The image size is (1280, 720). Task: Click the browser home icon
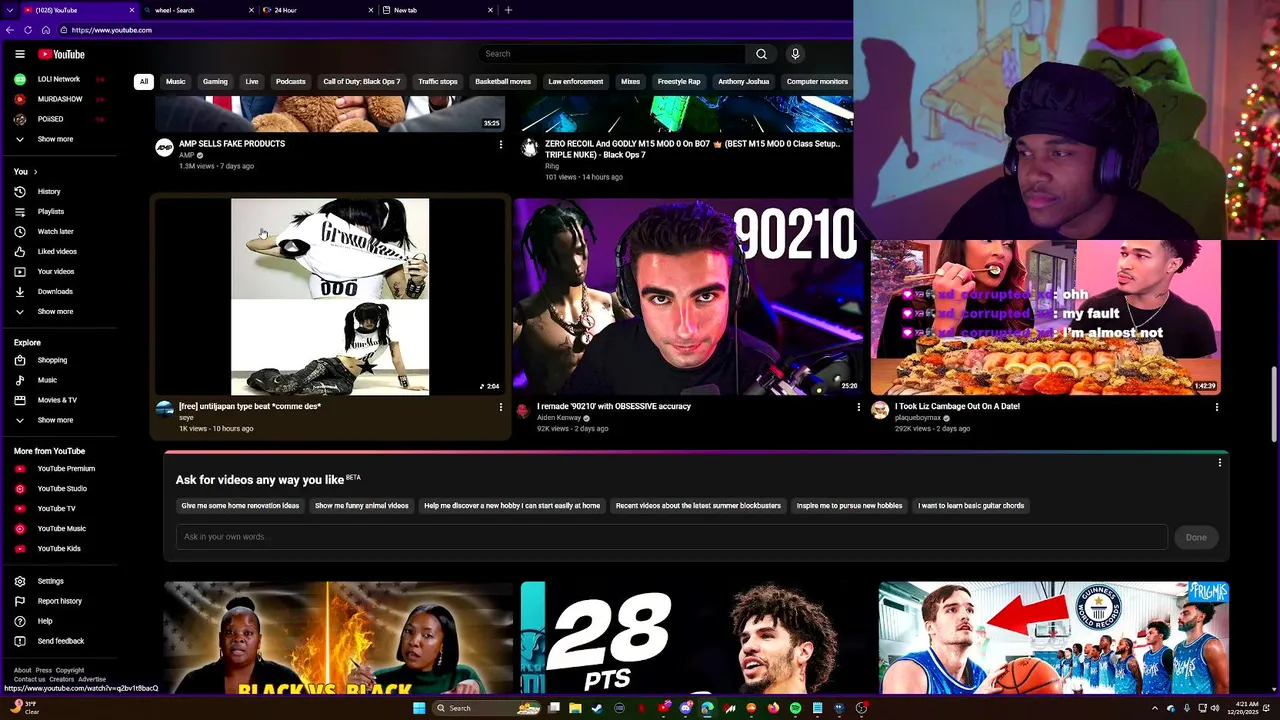[46, 30]
